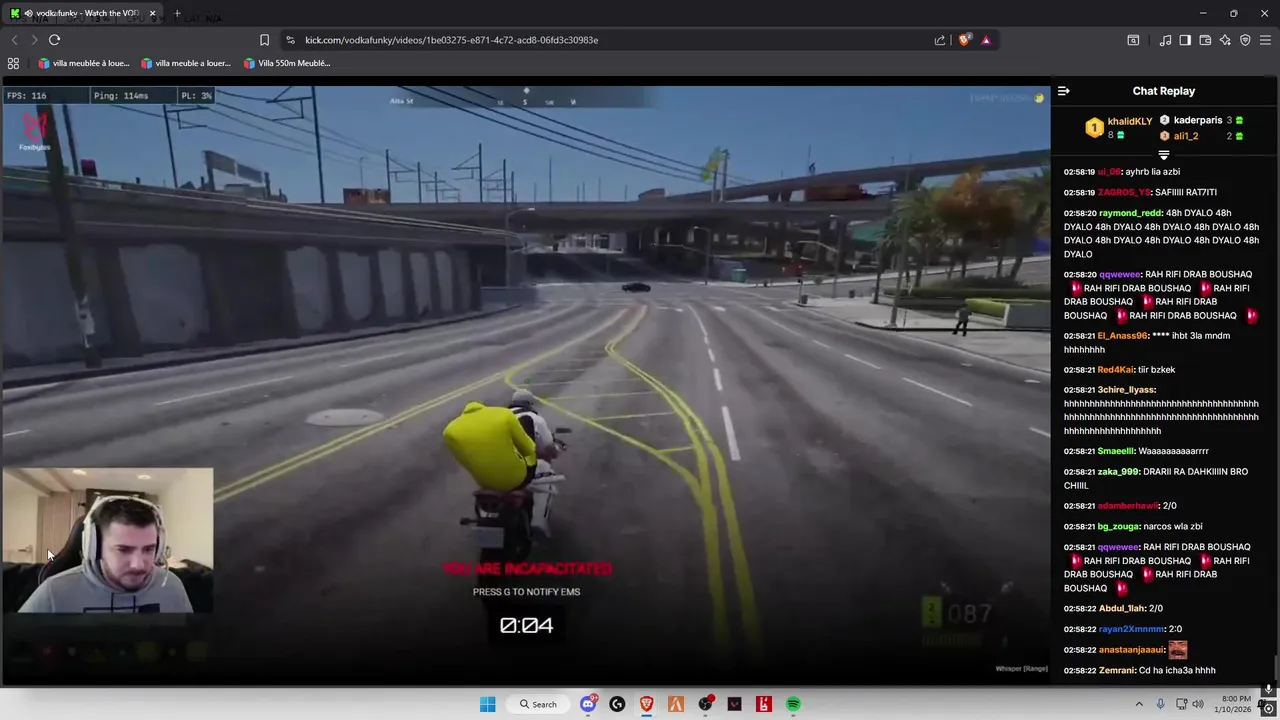Open Brave browser taskbar icon
Viewport: 1280px width, 720px height.
[646, 704]
